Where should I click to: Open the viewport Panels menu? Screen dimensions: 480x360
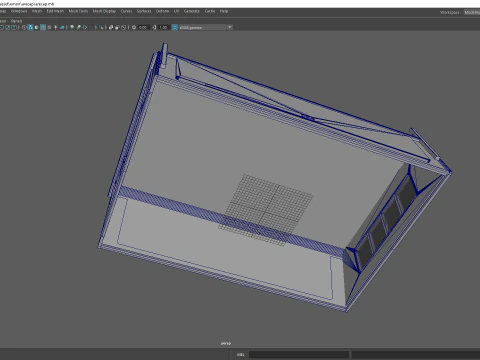pos(16,21)
